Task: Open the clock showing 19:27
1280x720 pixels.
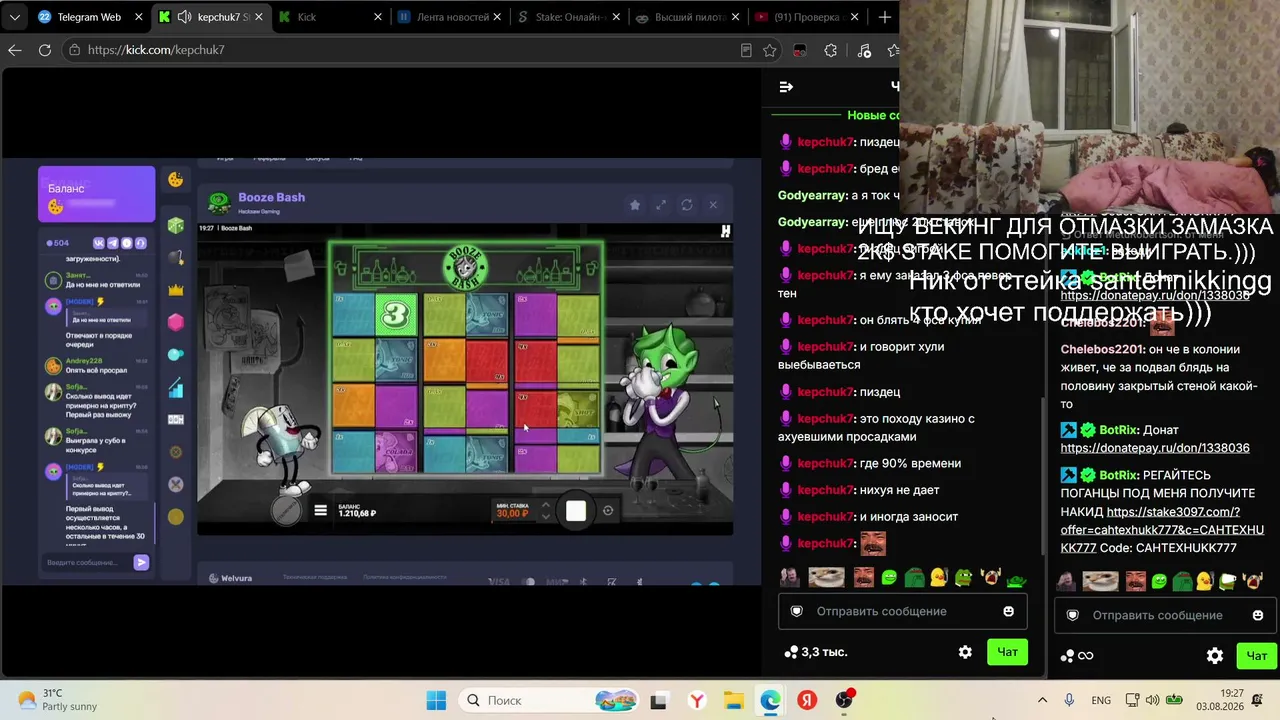Action: coord(1218,700)
